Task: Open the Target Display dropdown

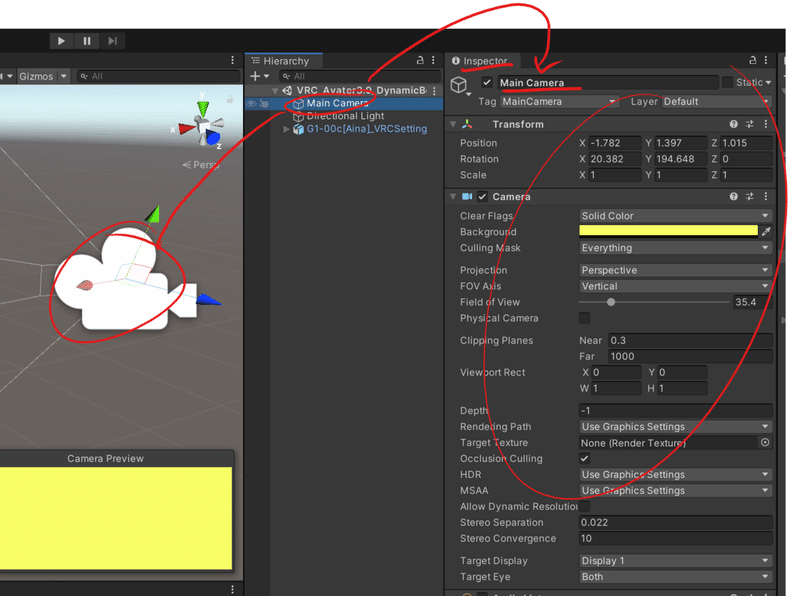Action: click(x=676, y=561)
